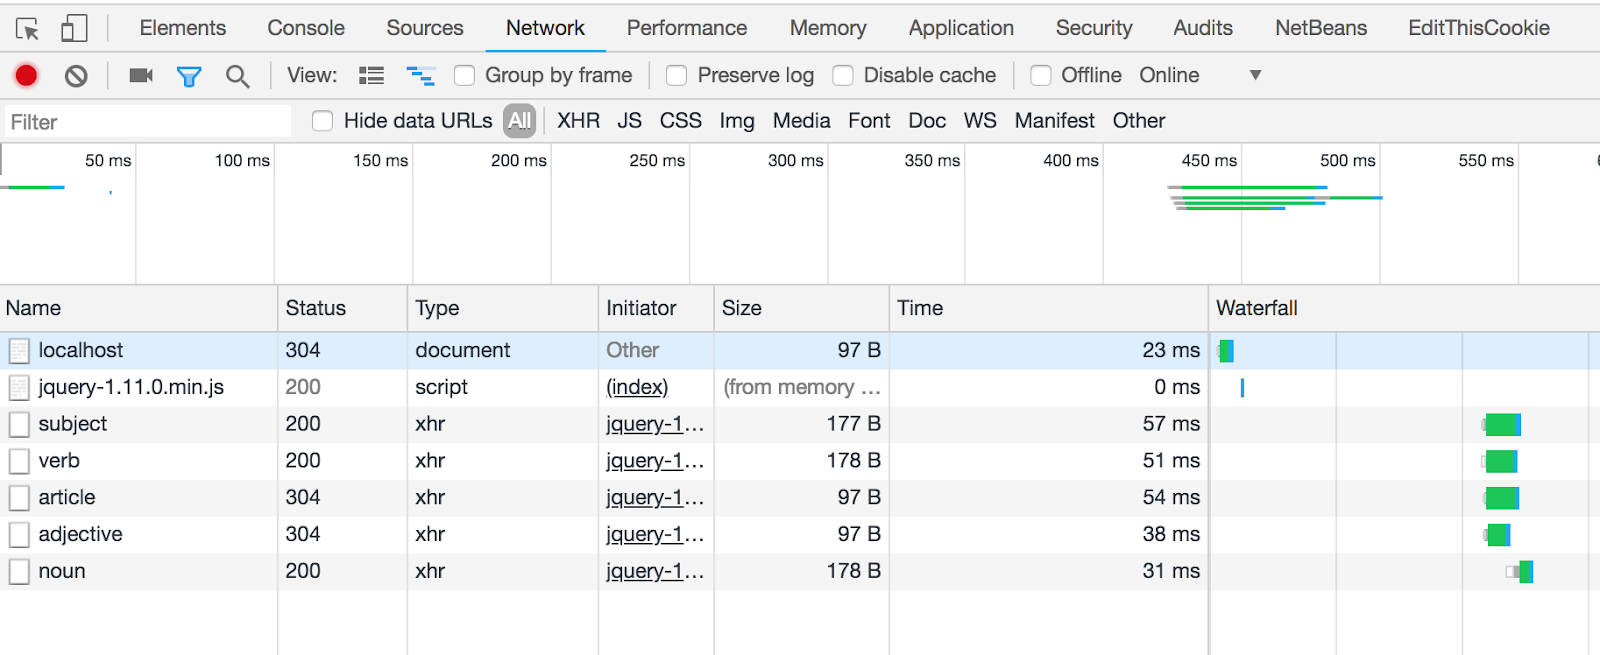Stop recording with the red record button
The image size is (1600, 655).
27,75
